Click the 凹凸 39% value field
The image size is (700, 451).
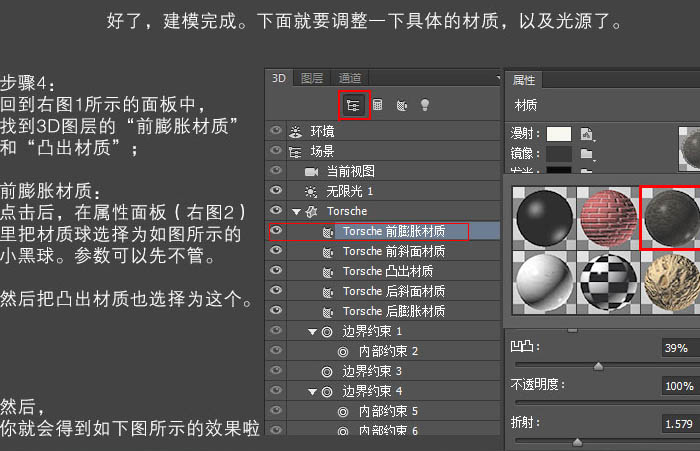coord(680,348)
